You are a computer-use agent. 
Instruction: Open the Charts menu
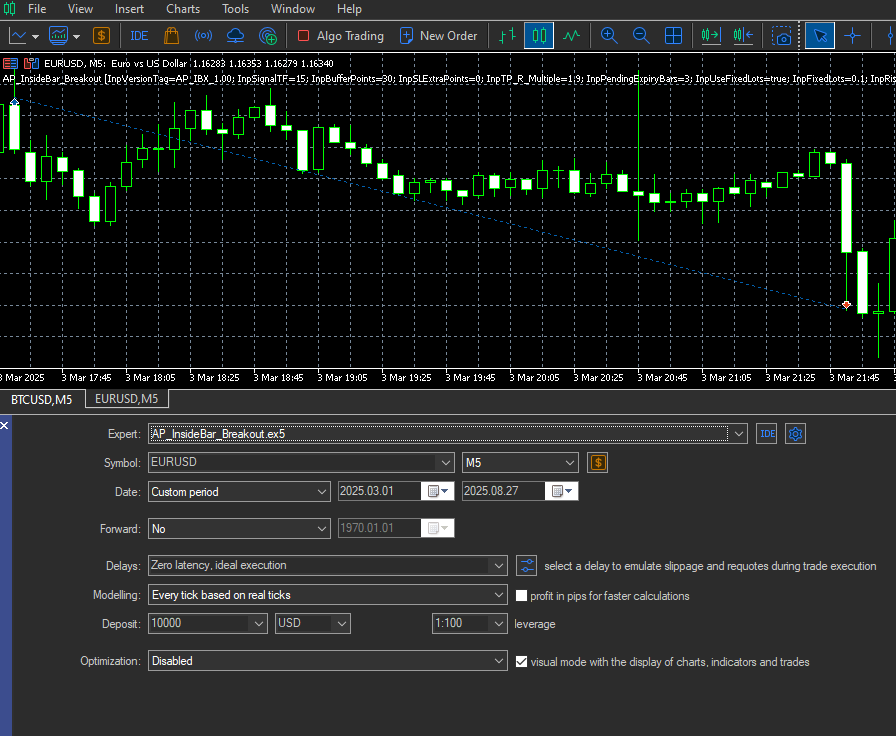click(x=183, y=9)
